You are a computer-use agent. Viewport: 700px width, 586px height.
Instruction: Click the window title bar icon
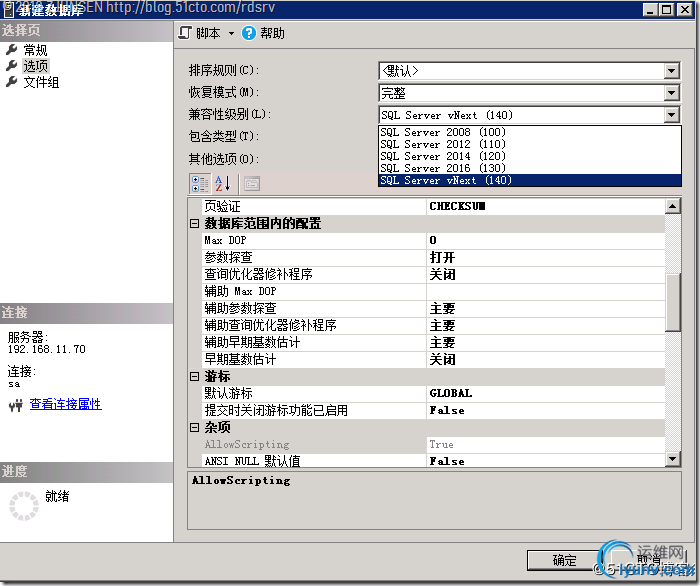point(8,9)
